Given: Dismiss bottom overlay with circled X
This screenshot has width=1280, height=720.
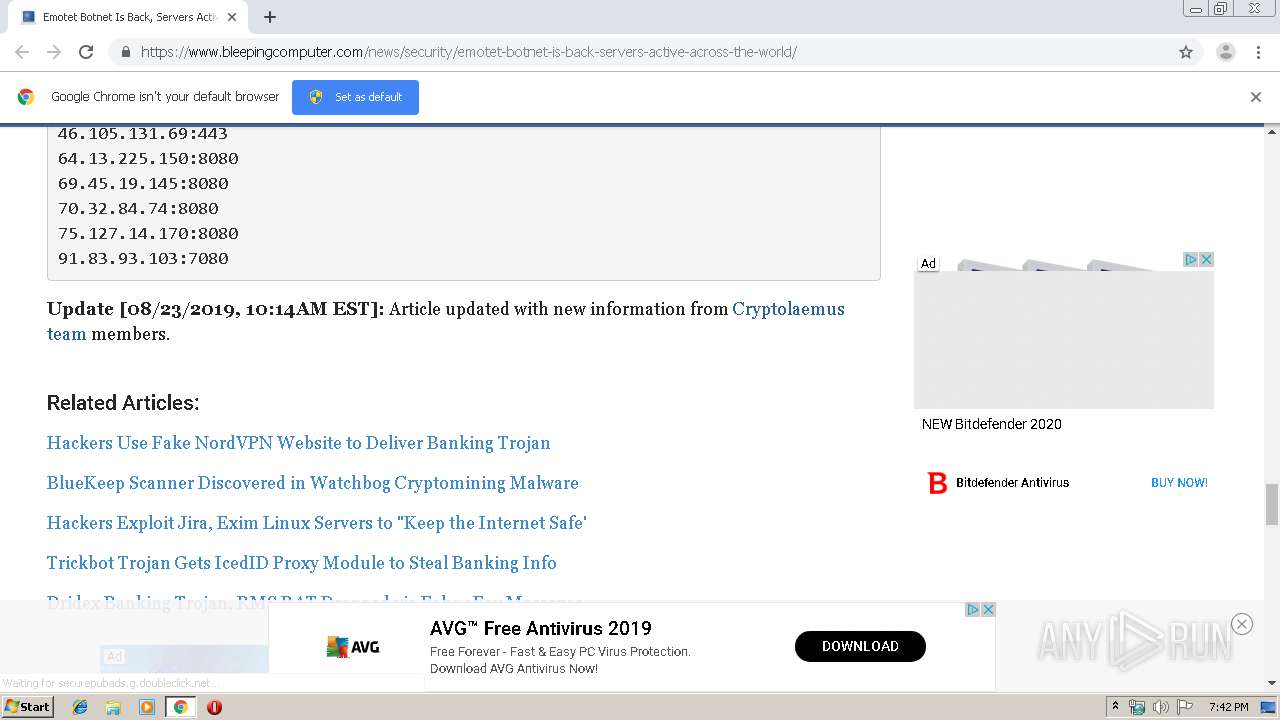Looking at the screenshot, I should 1242,624.
